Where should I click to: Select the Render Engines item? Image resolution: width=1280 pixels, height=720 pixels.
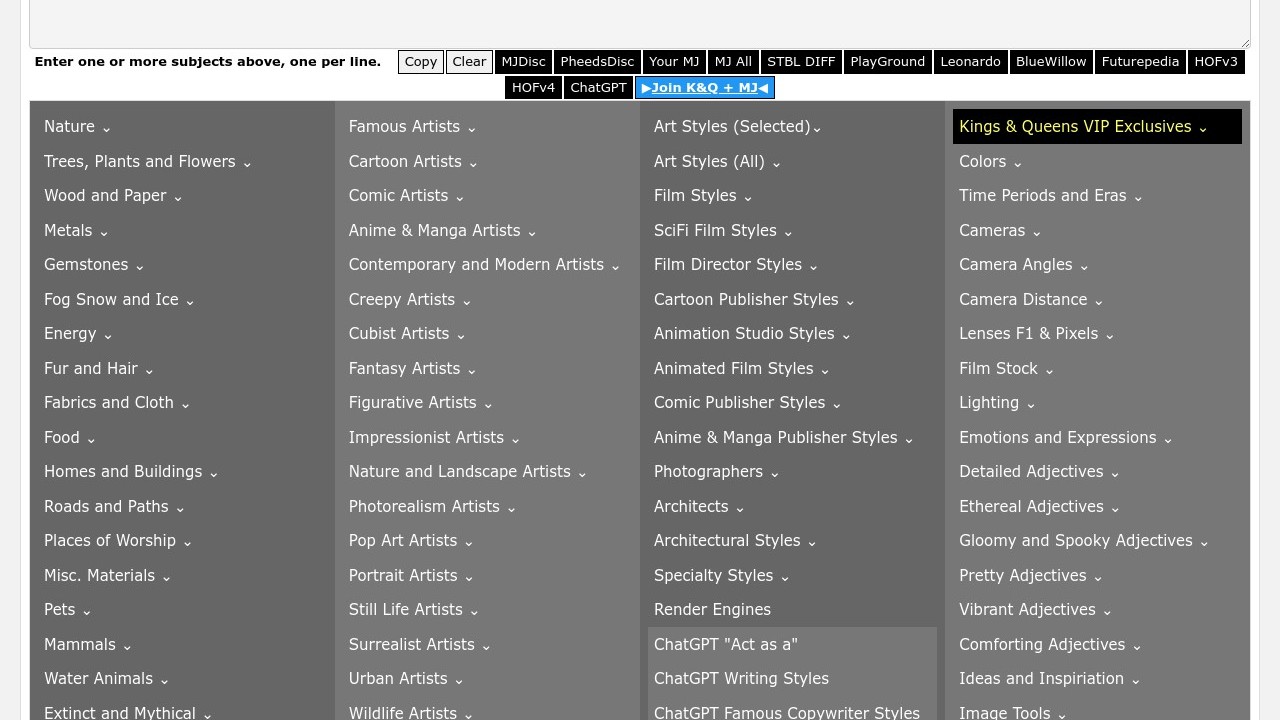click(712, 610)
